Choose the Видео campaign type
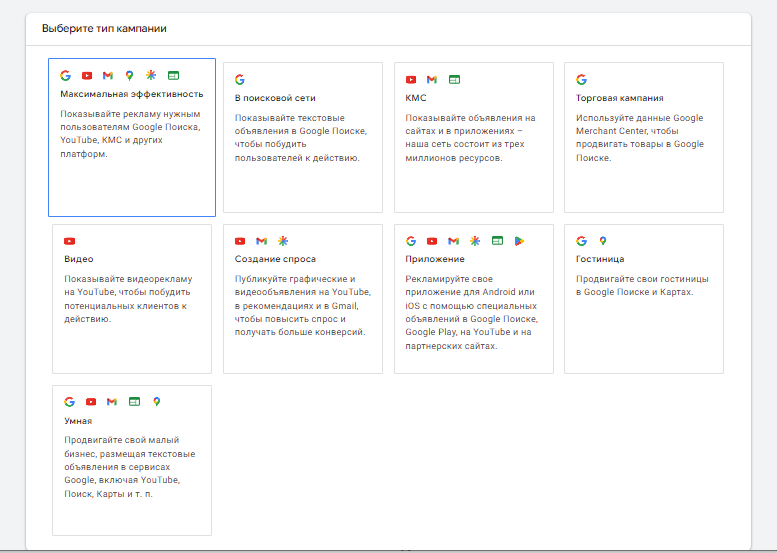 [x=132, y=299]
